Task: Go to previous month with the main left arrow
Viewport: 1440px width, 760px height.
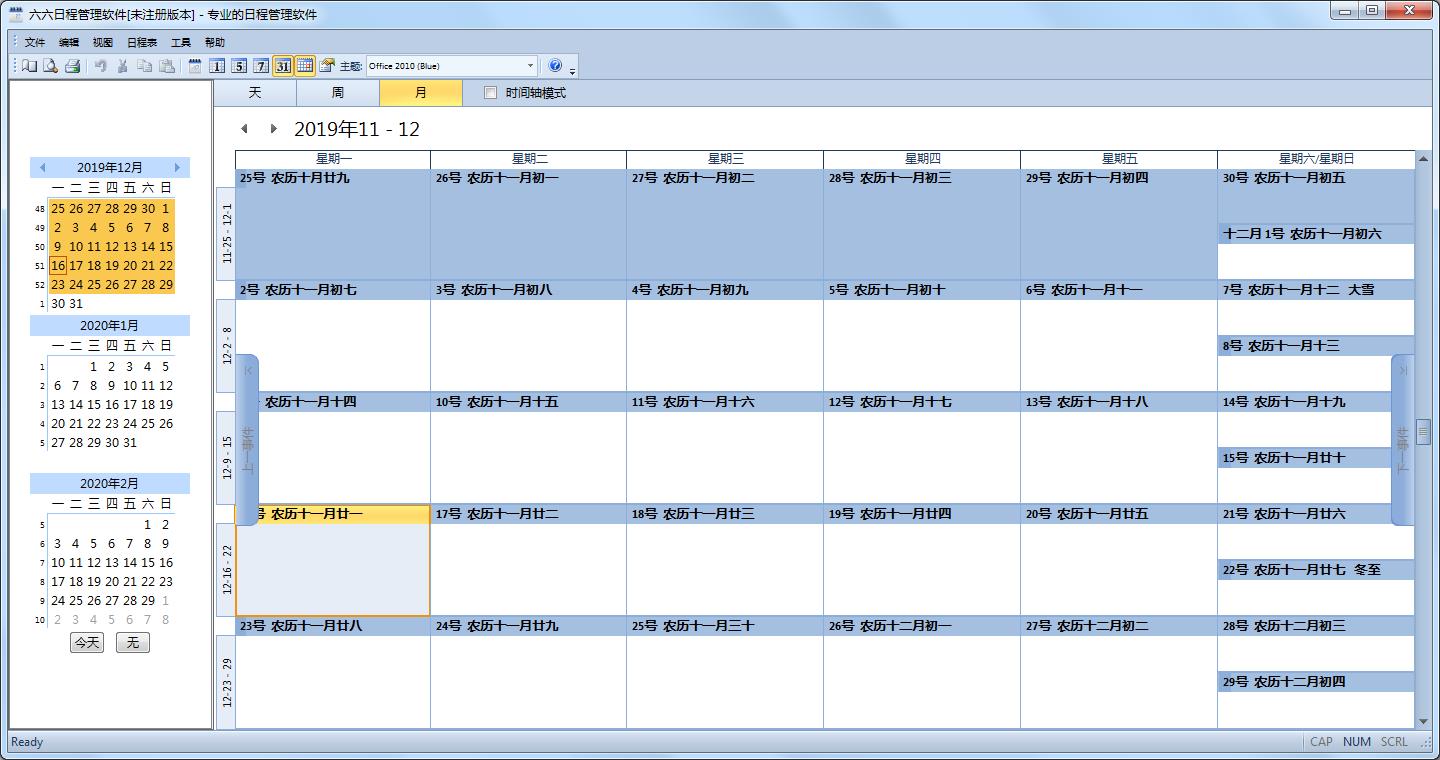Action: (244, 129)
